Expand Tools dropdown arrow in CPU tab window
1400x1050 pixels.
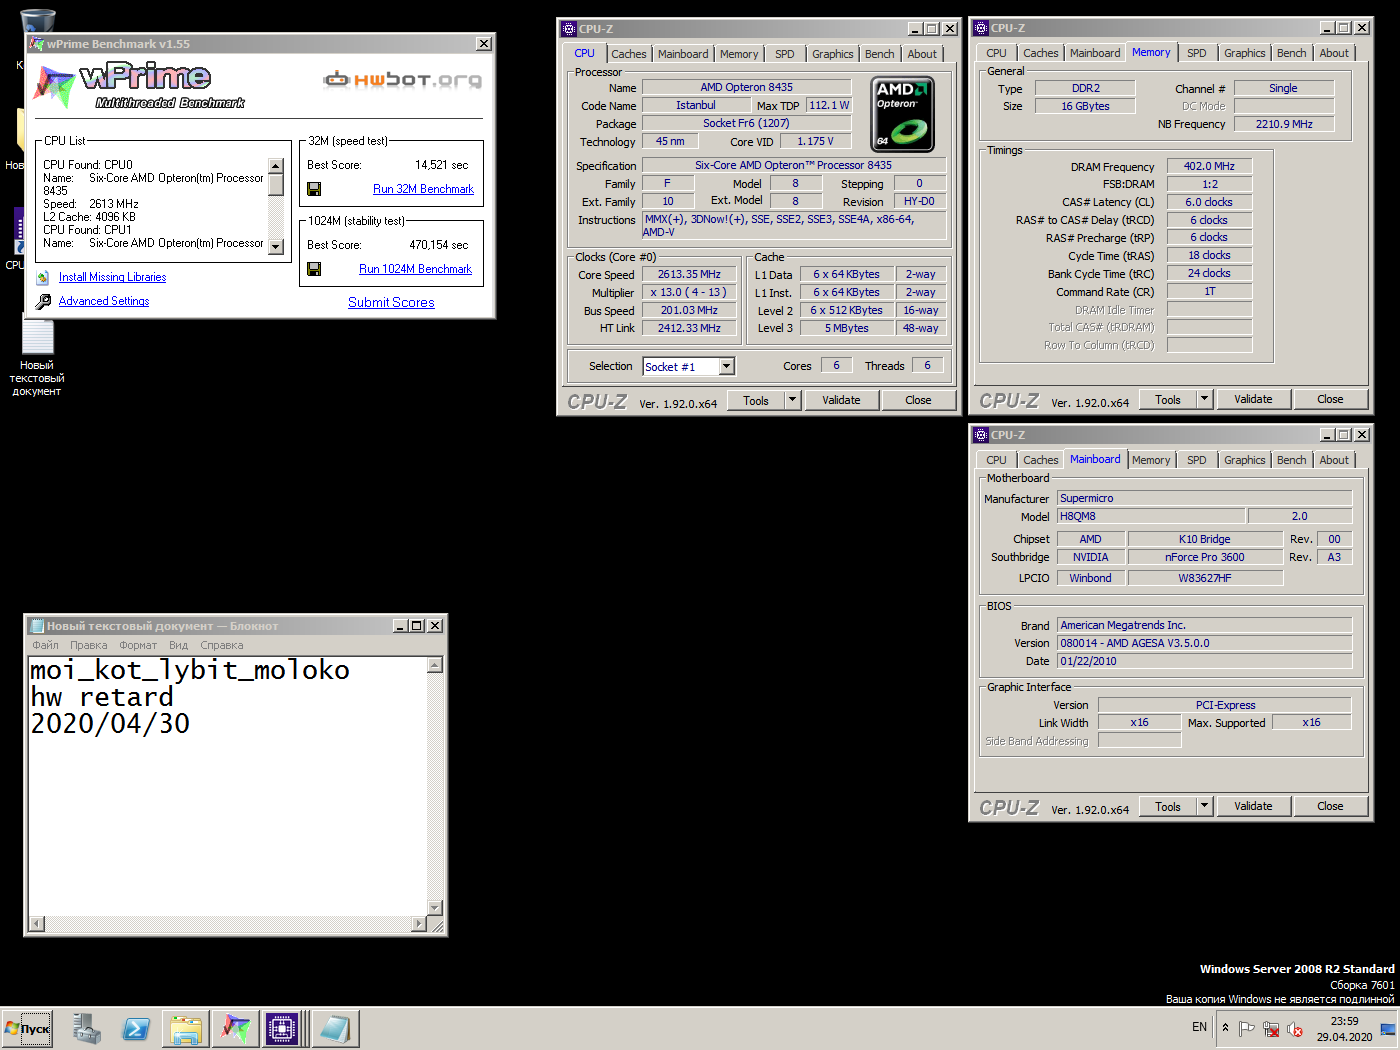792,400
